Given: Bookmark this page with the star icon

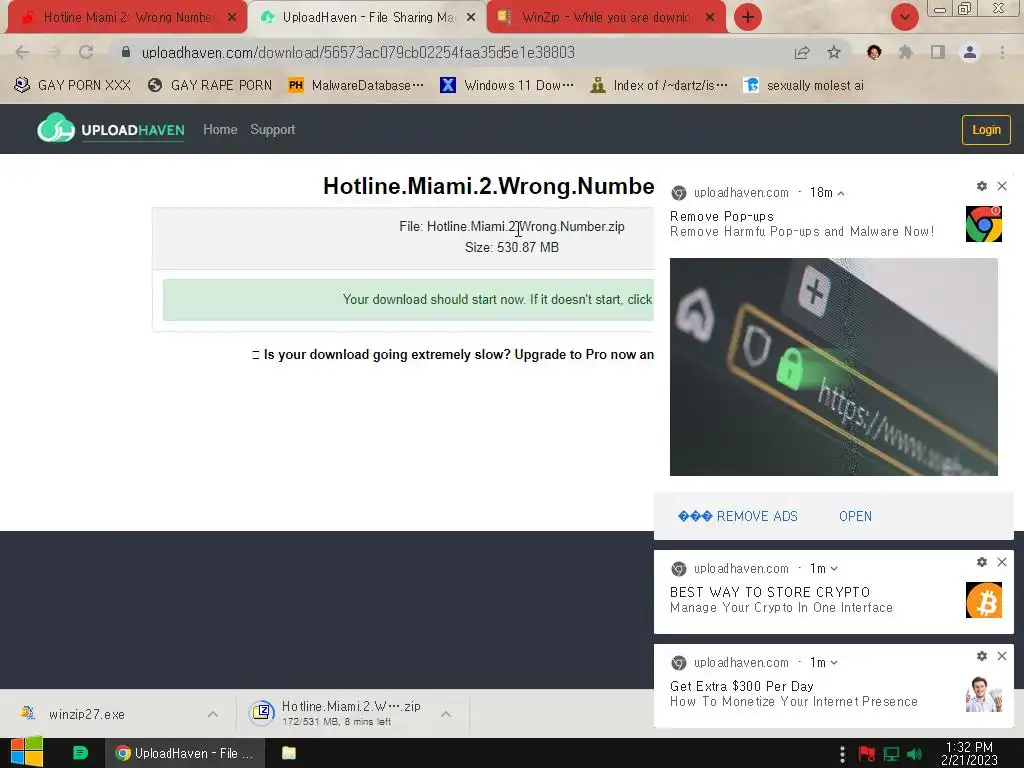Looking at the screenshot, I should (834, 52).
